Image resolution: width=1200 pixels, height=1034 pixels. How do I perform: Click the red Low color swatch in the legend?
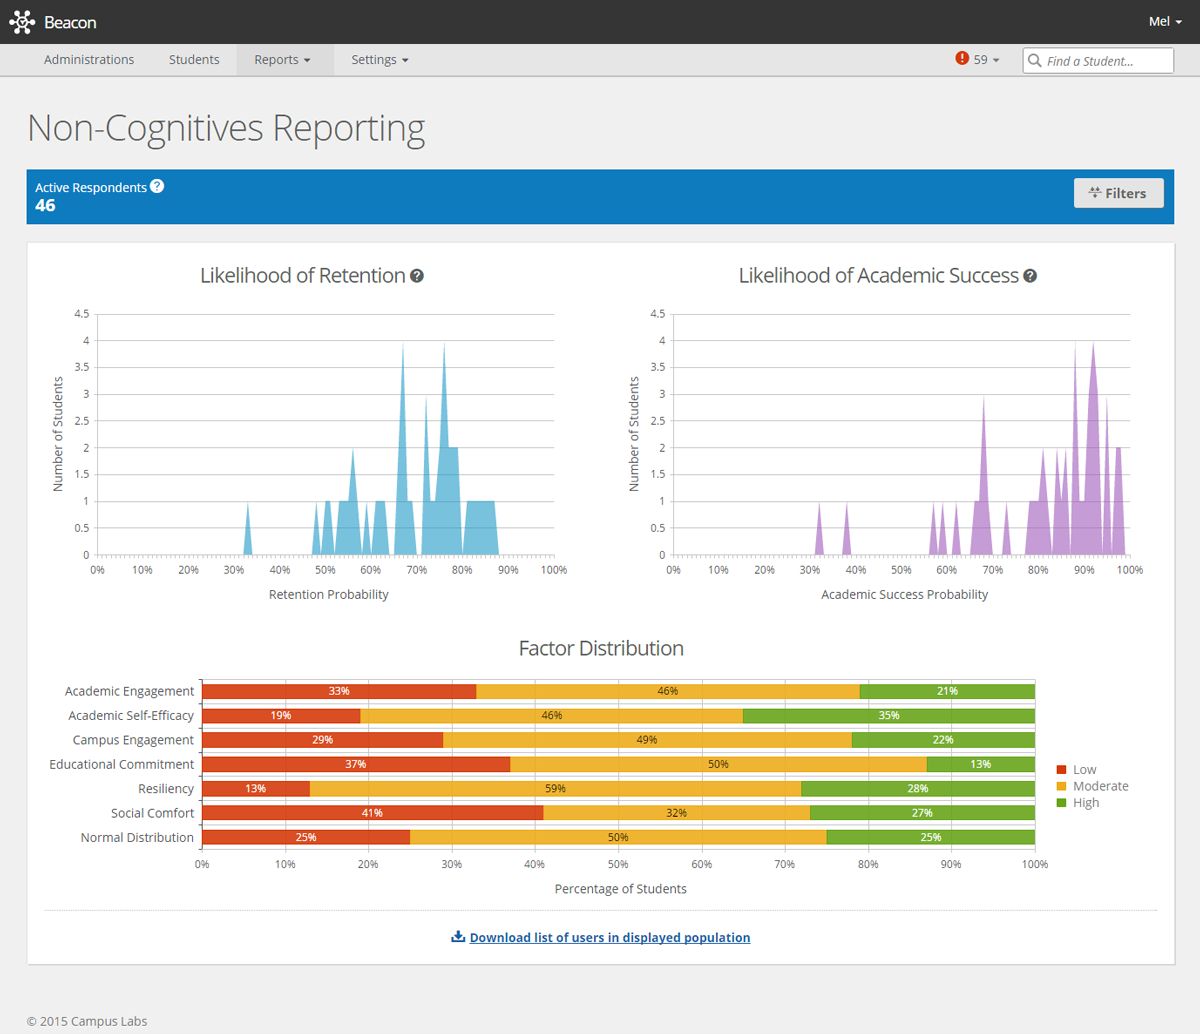pyautogui.click(x=1062, y=770)
